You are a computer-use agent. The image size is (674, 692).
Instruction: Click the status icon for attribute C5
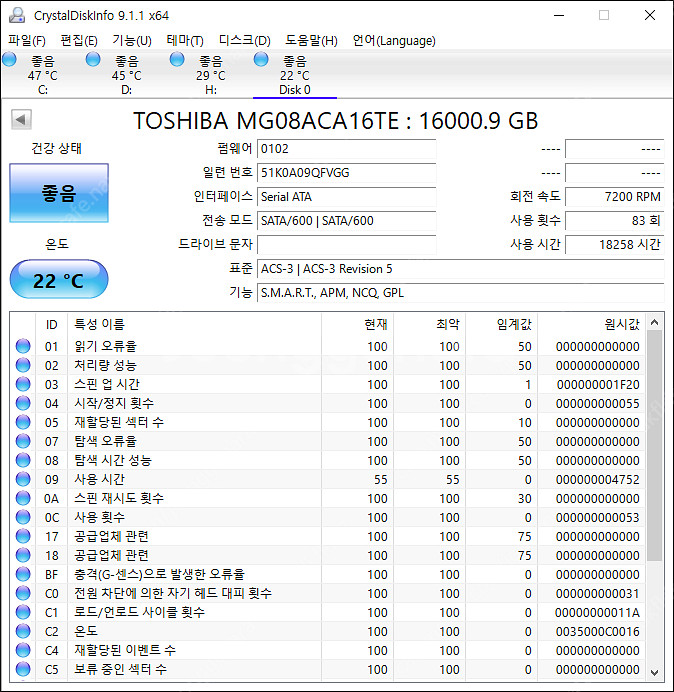[23, 669]
